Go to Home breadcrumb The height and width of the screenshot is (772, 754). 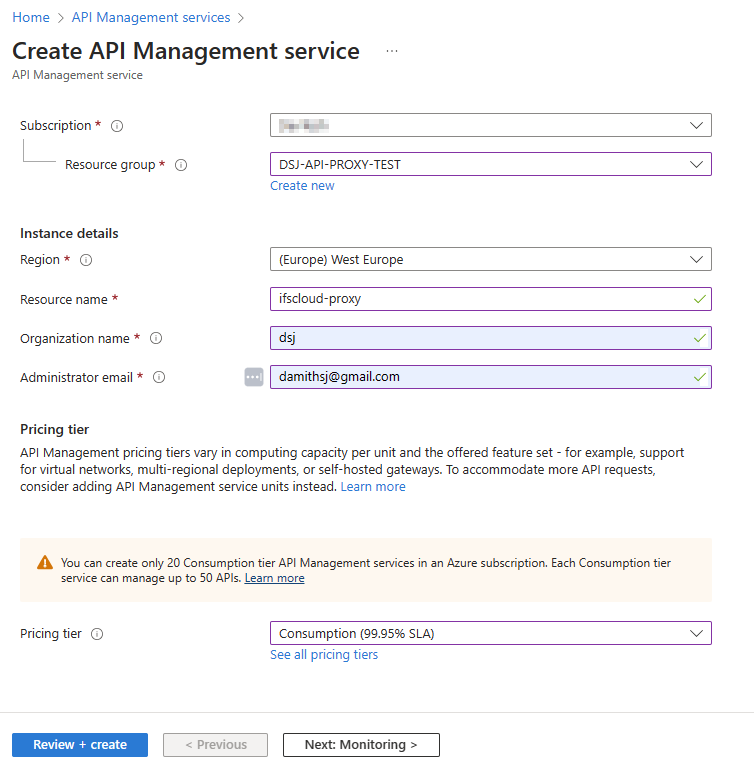[x=29, y=18]
